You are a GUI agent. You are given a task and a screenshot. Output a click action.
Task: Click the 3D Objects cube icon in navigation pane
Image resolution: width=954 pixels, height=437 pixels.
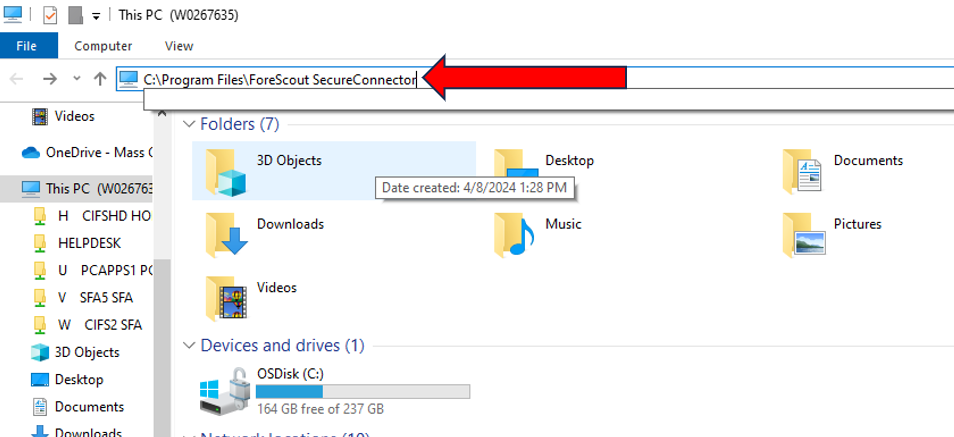[40, 352]
